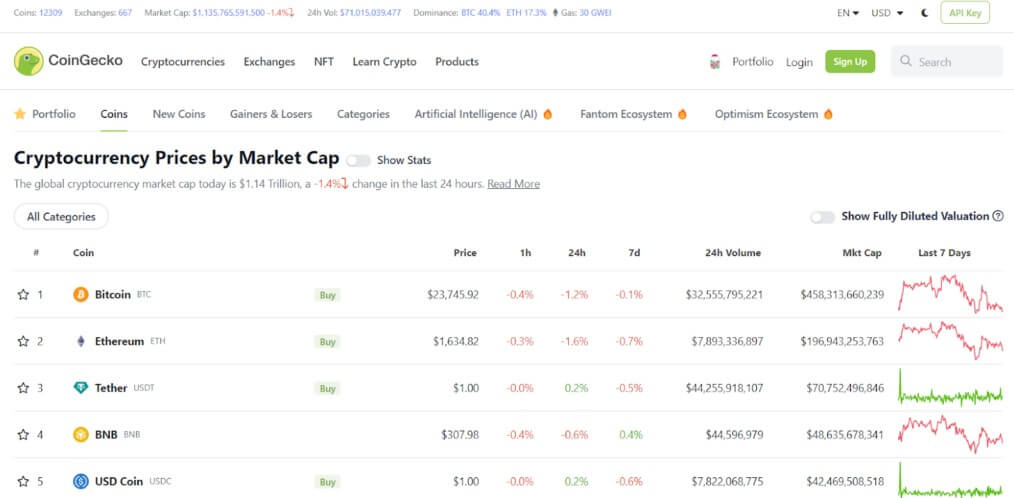Click Buy button for USD Coin
The width and height of the screenshot is (1014, 498).
[327, 482]
